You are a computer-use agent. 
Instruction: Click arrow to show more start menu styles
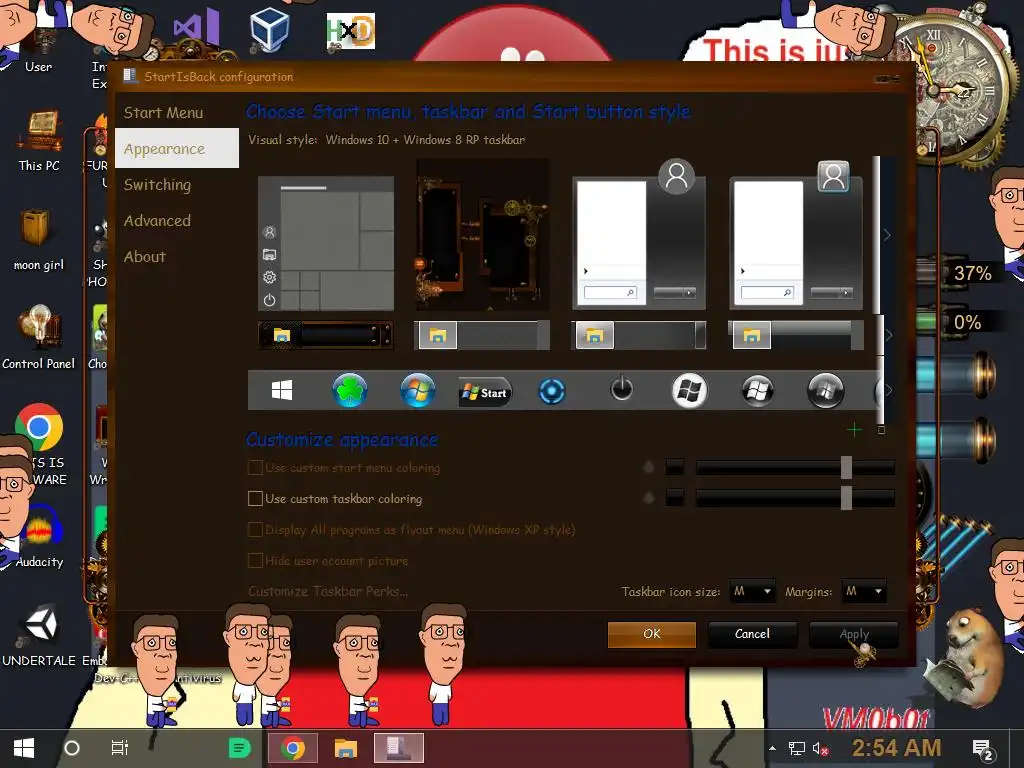tap(887, 235)
